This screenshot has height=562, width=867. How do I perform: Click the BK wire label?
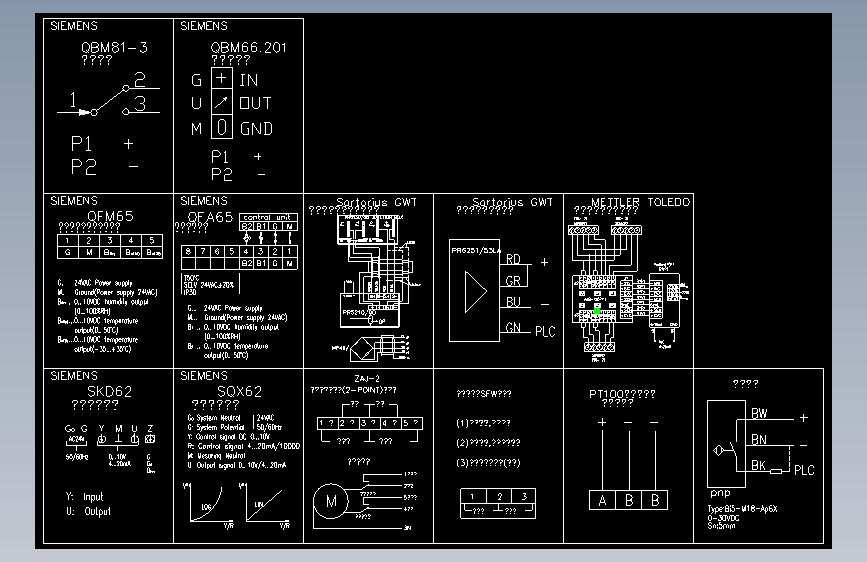758,466
